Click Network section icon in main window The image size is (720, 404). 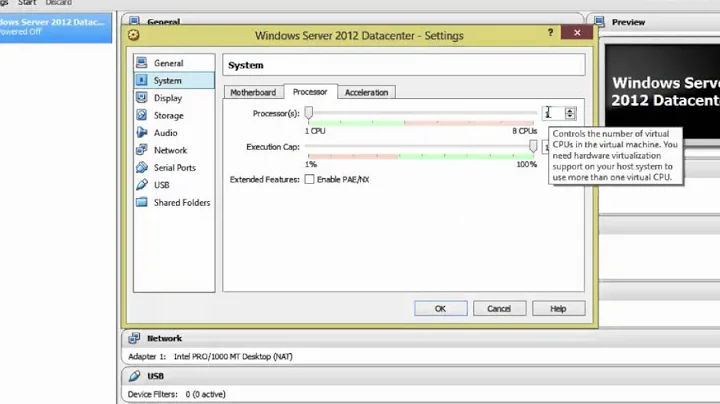tap(134, 338)
